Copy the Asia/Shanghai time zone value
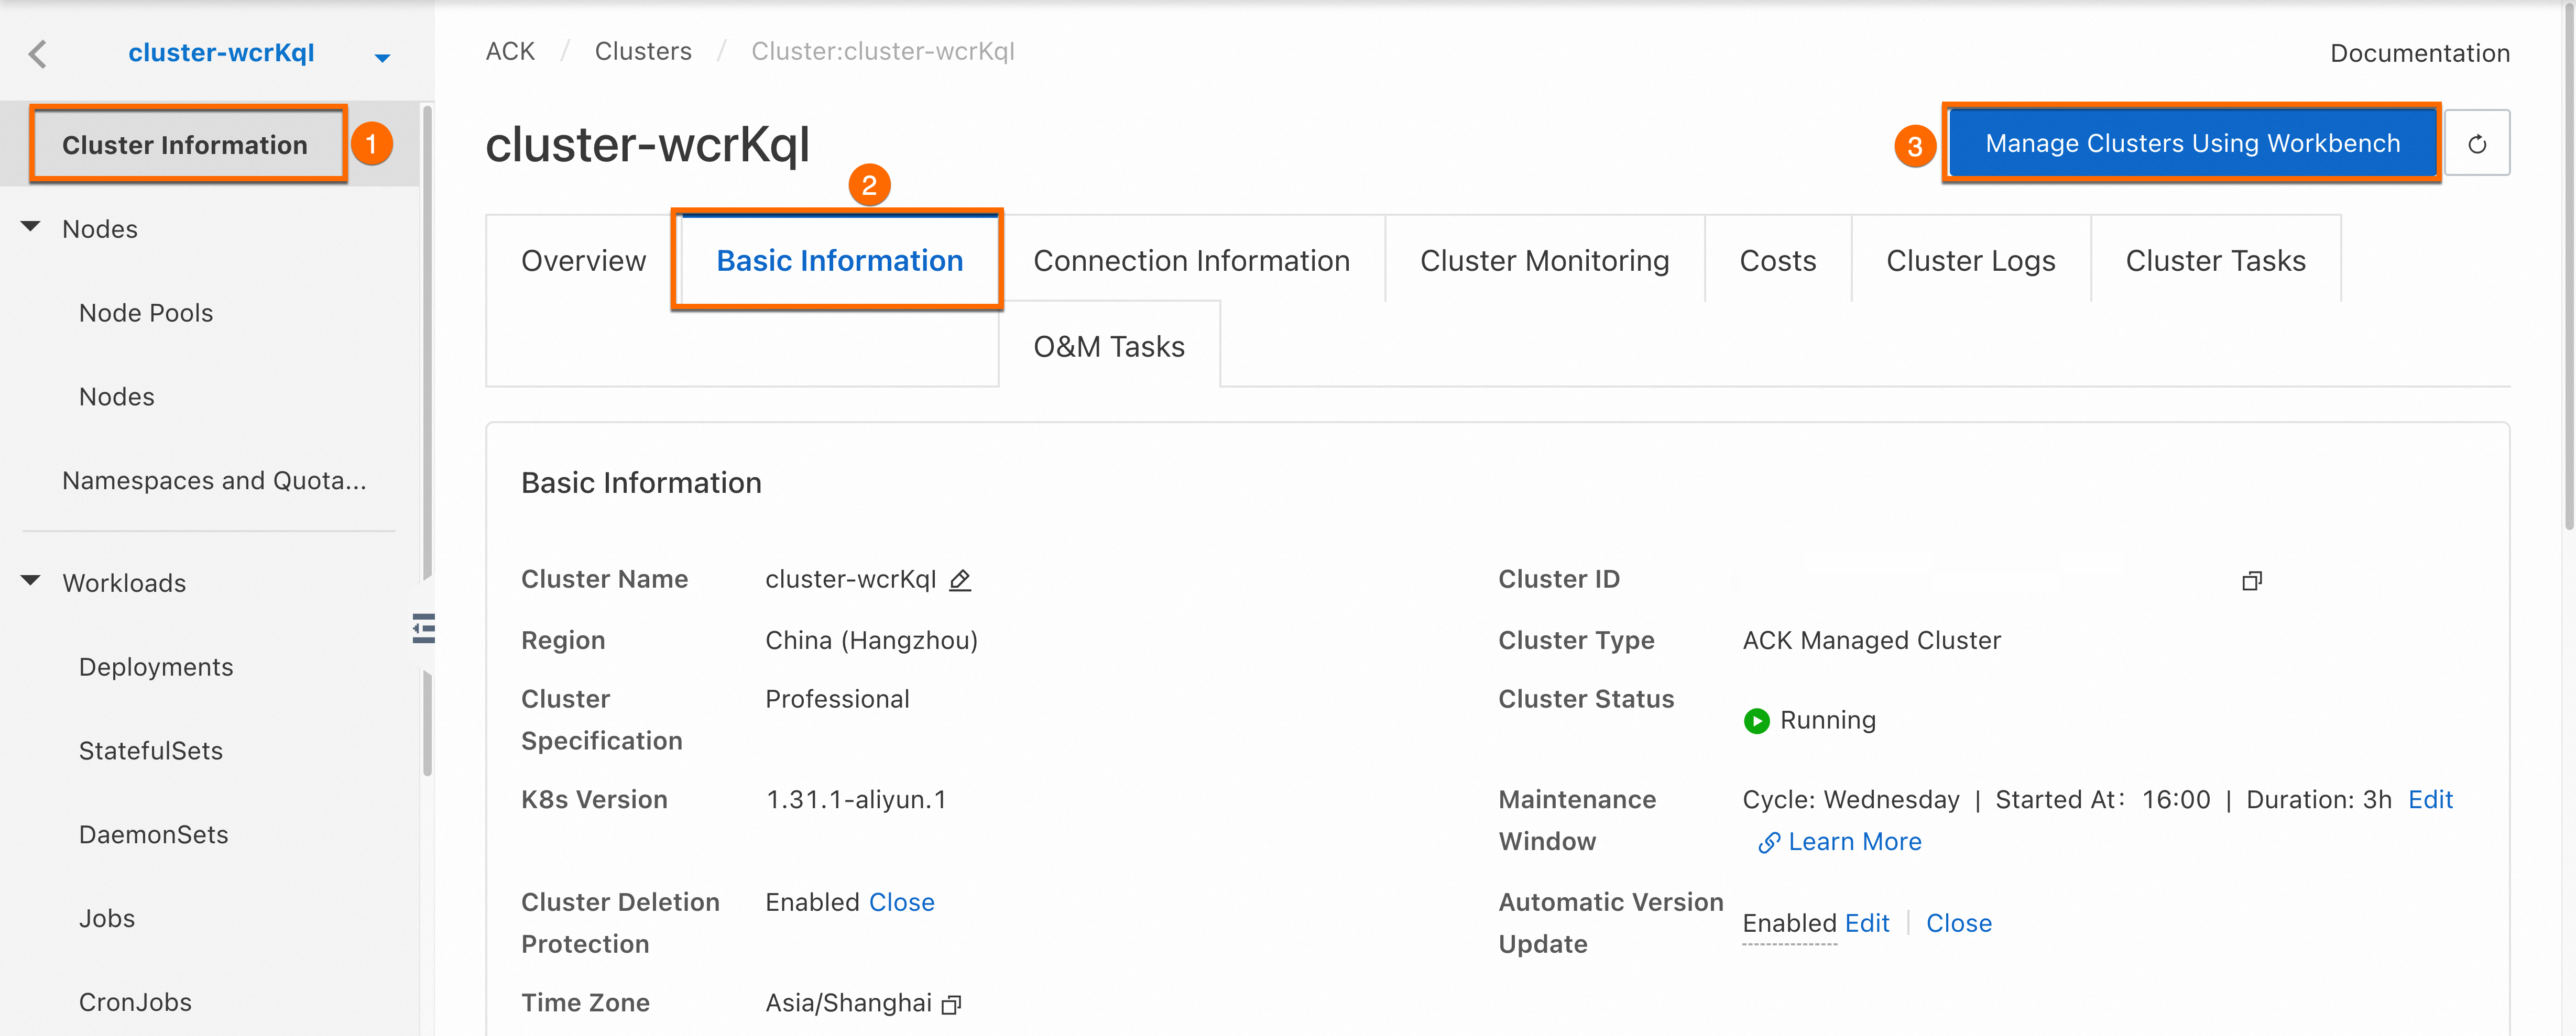Image resolution: width=2576 pixels, height=1036 pixels. (952, 1004)
